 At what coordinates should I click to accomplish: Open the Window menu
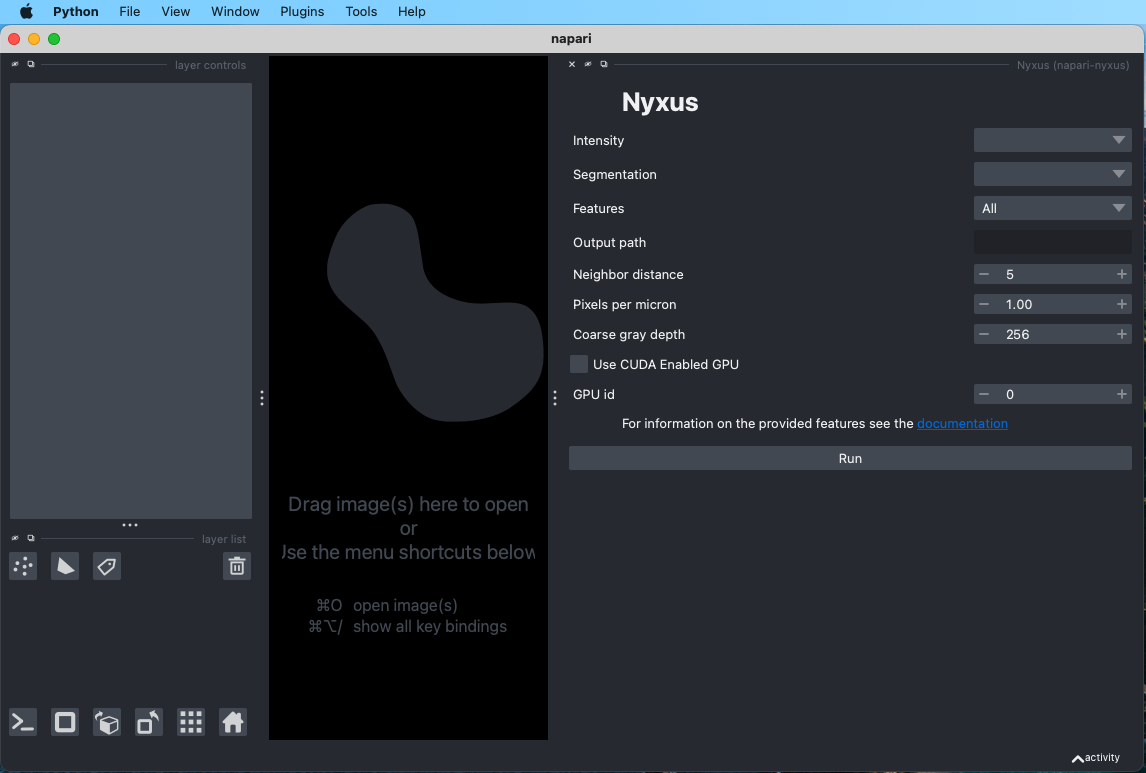[235, 12]
